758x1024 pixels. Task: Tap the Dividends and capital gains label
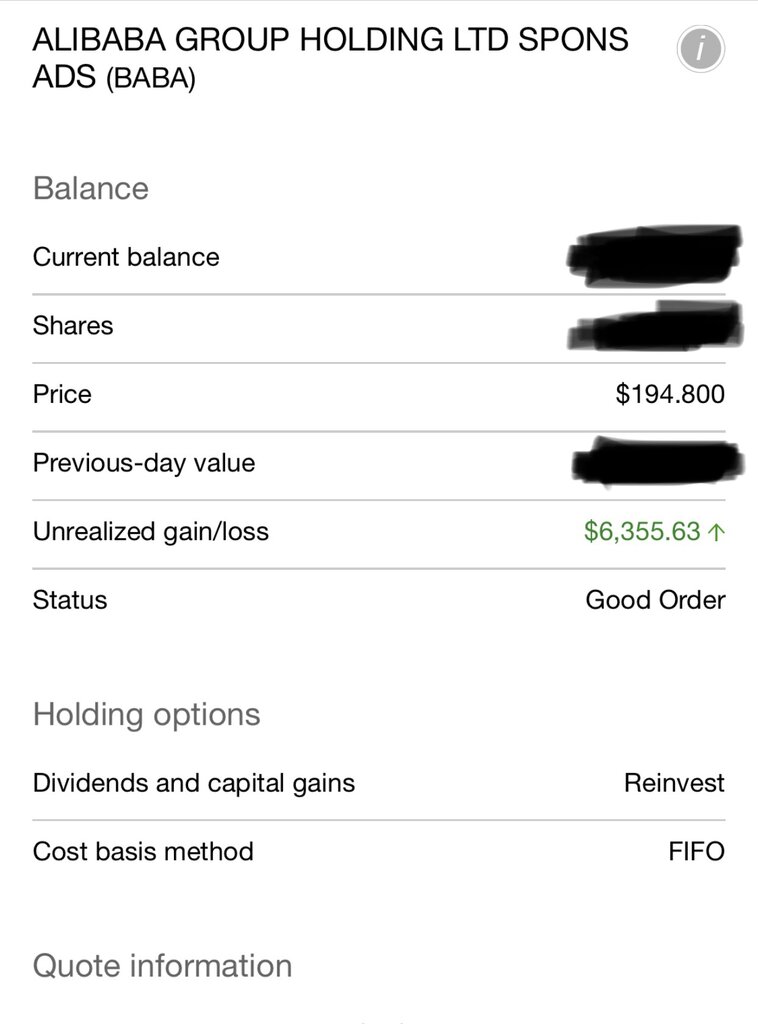194,784
